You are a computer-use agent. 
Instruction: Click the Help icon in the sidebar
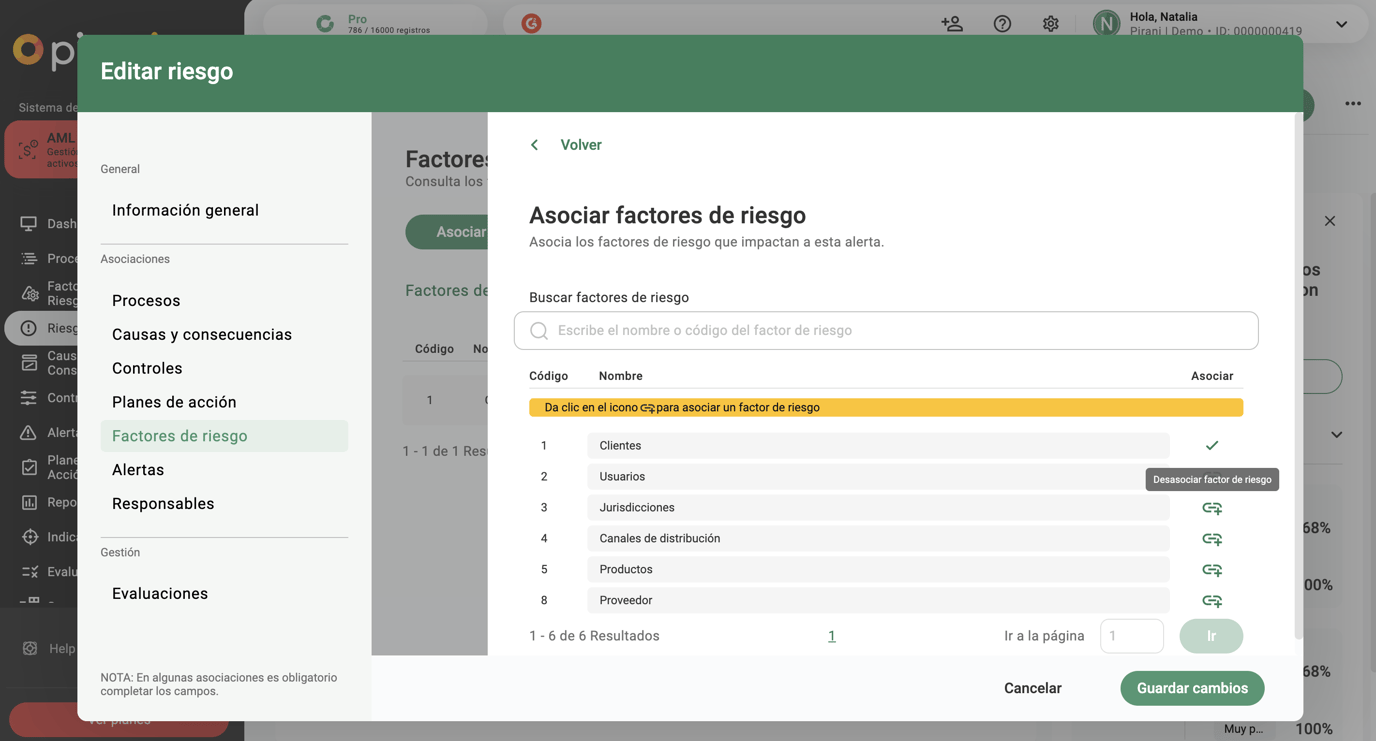pos(30,648)
